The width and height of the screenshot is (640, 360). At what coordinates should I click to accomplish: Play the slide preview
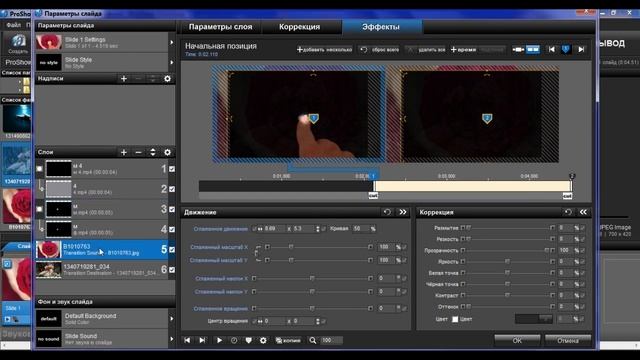point(219,340)
